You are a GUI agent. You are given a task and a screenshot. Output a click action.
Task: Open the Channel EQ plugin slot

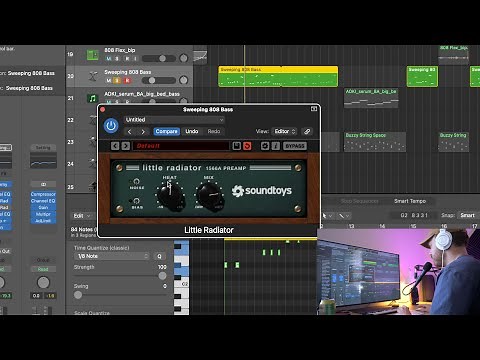[x=43, y=201]
